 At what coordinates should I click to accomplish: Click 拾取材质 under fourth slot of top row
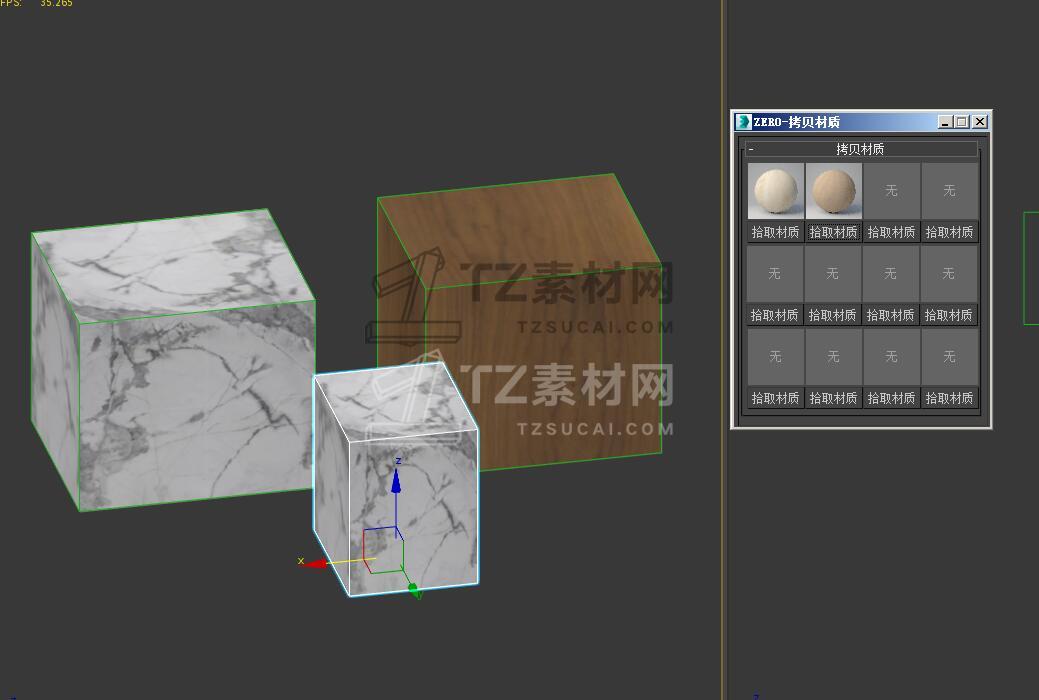point(950,232)
